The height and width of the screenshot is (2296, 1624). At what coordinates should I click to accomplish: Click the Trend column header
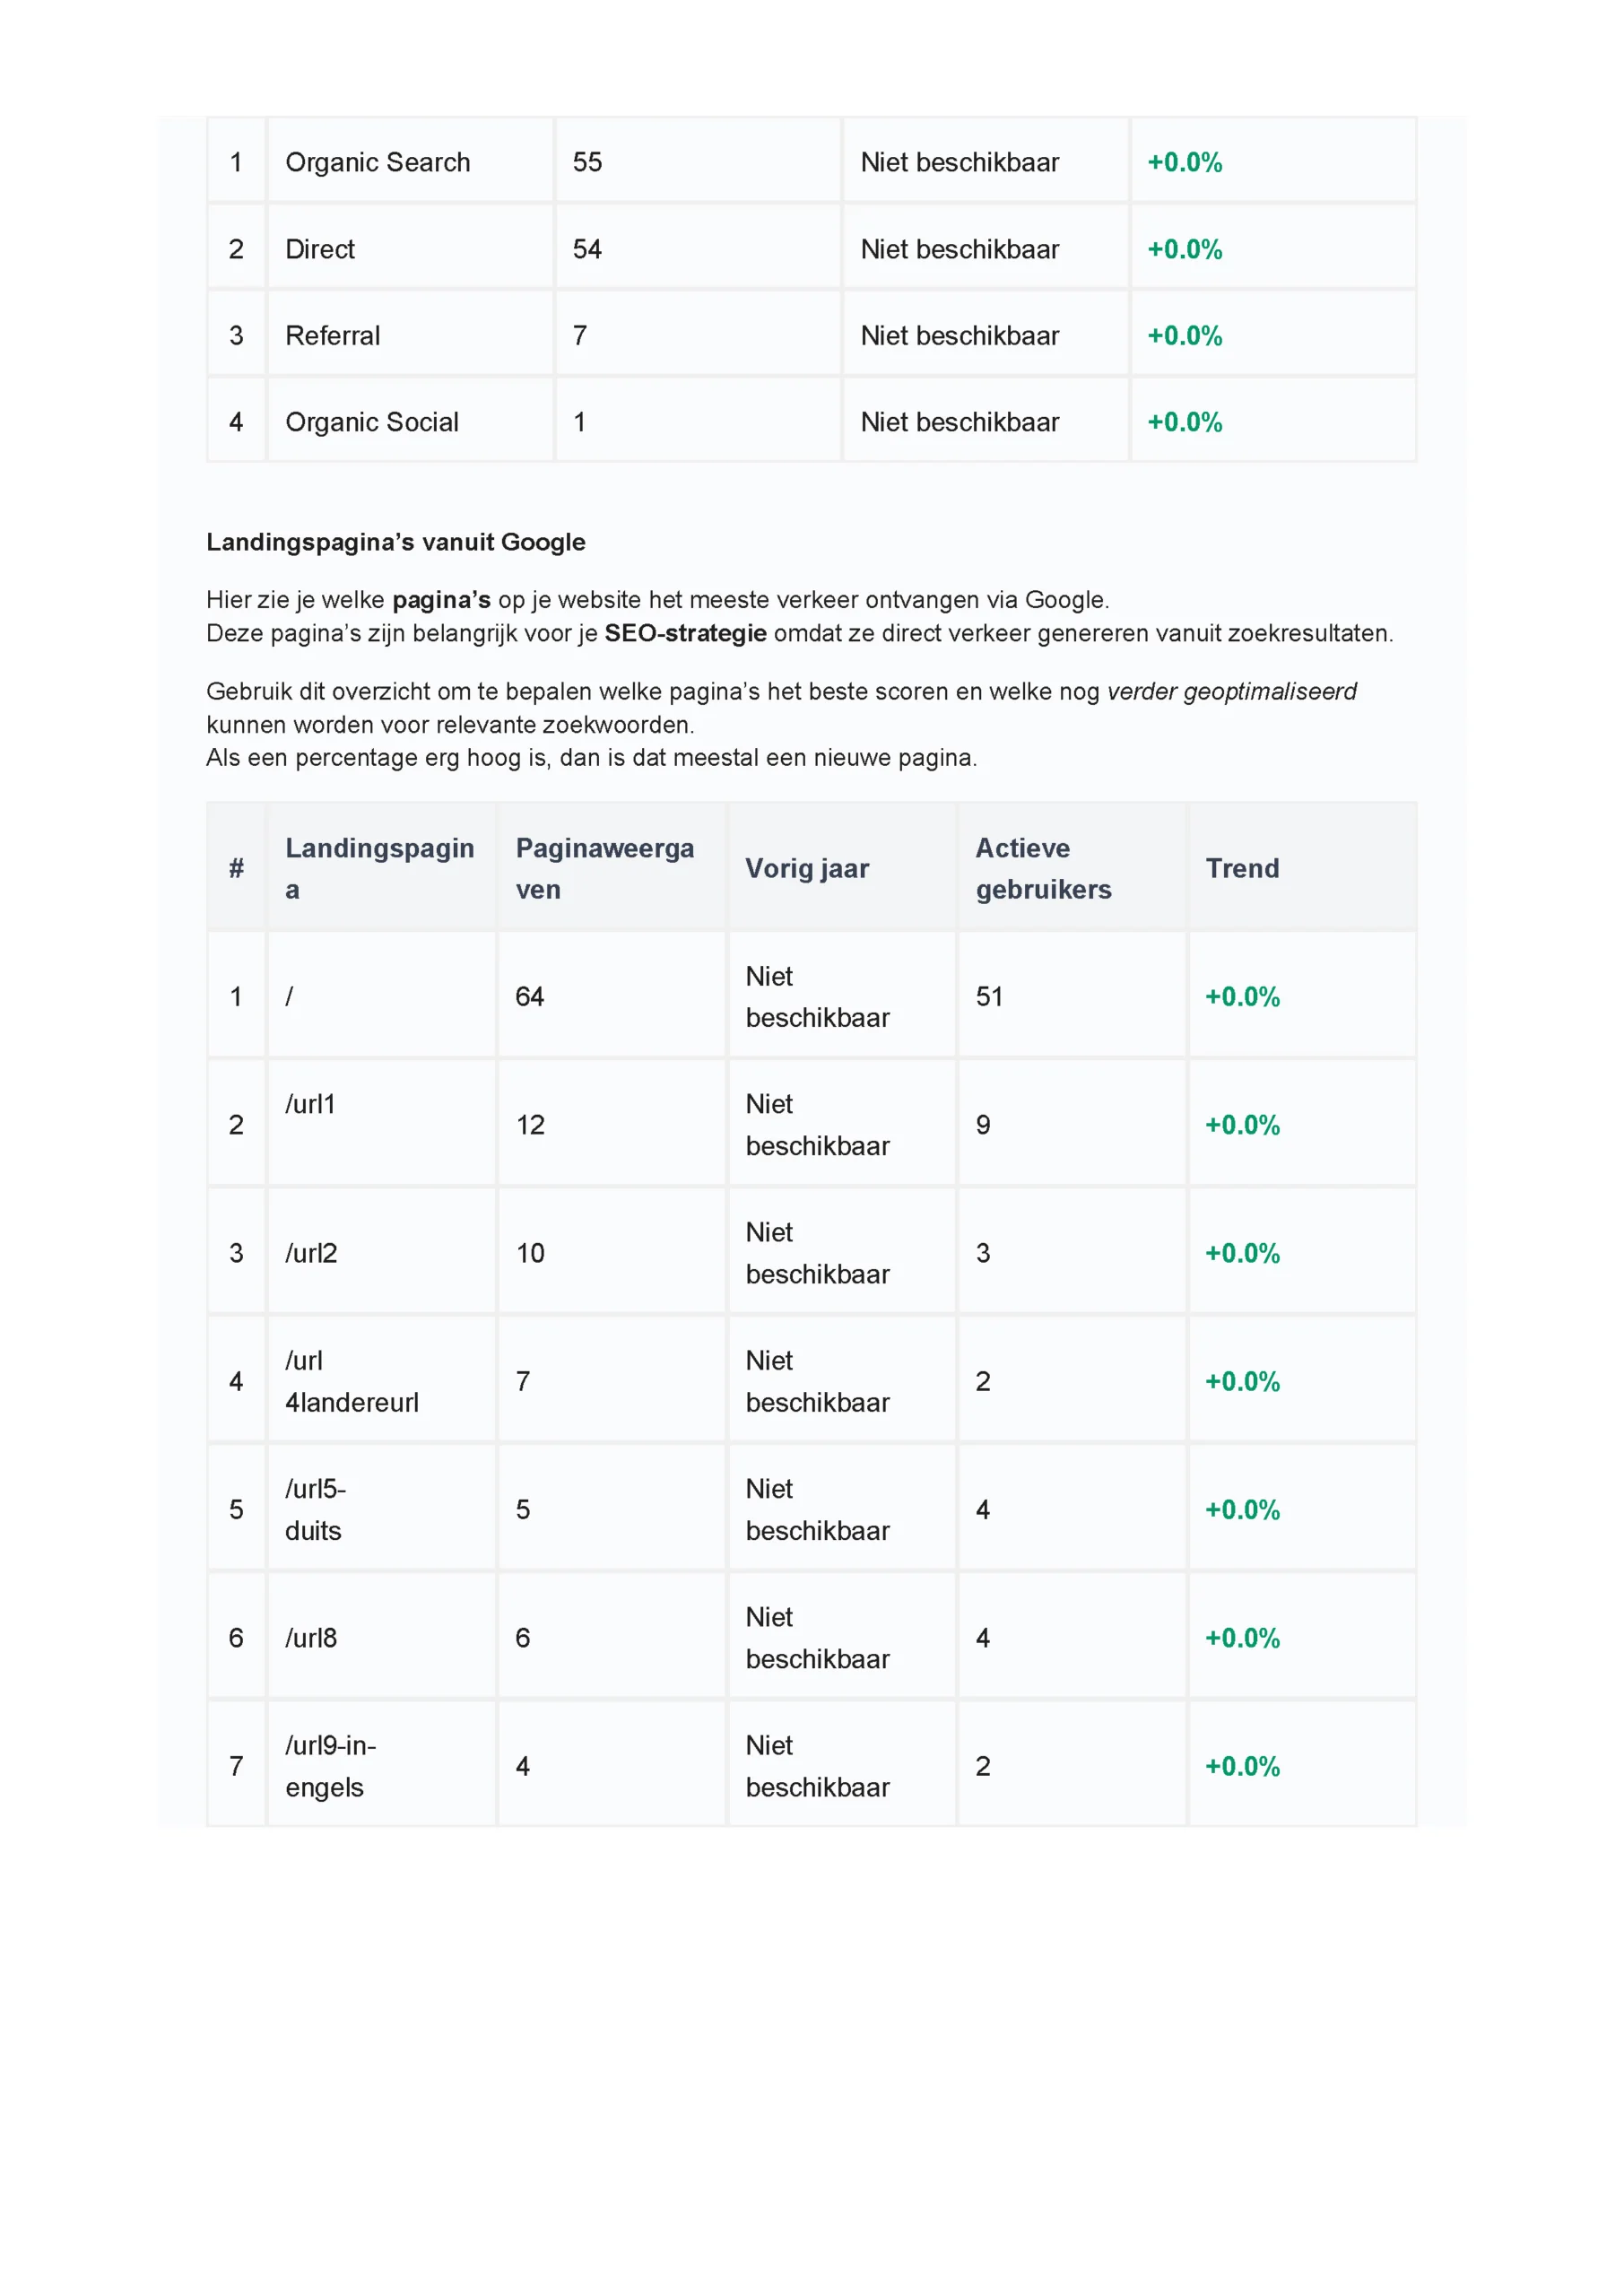(1242, 868)
